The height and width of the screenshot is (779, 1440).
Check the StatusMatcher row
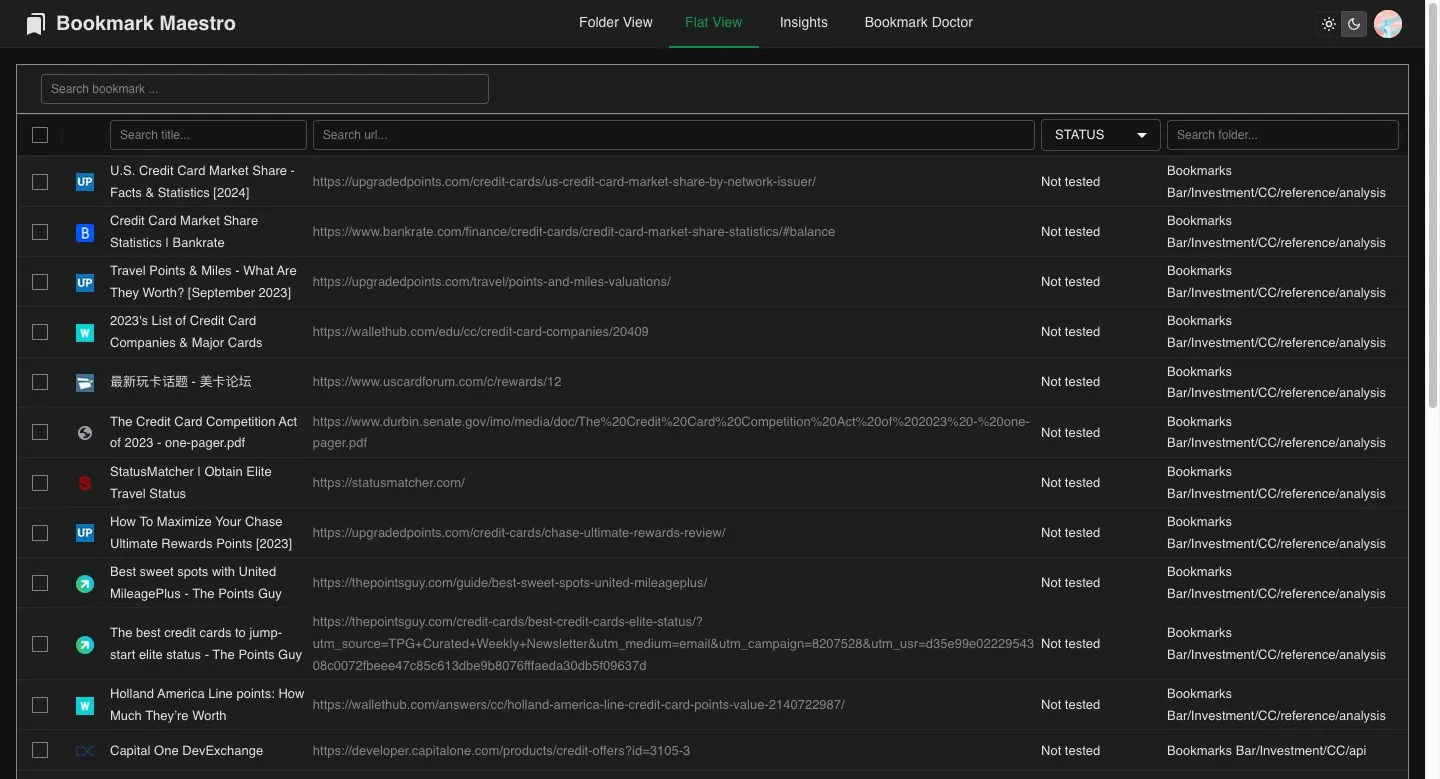pos(40,483)
